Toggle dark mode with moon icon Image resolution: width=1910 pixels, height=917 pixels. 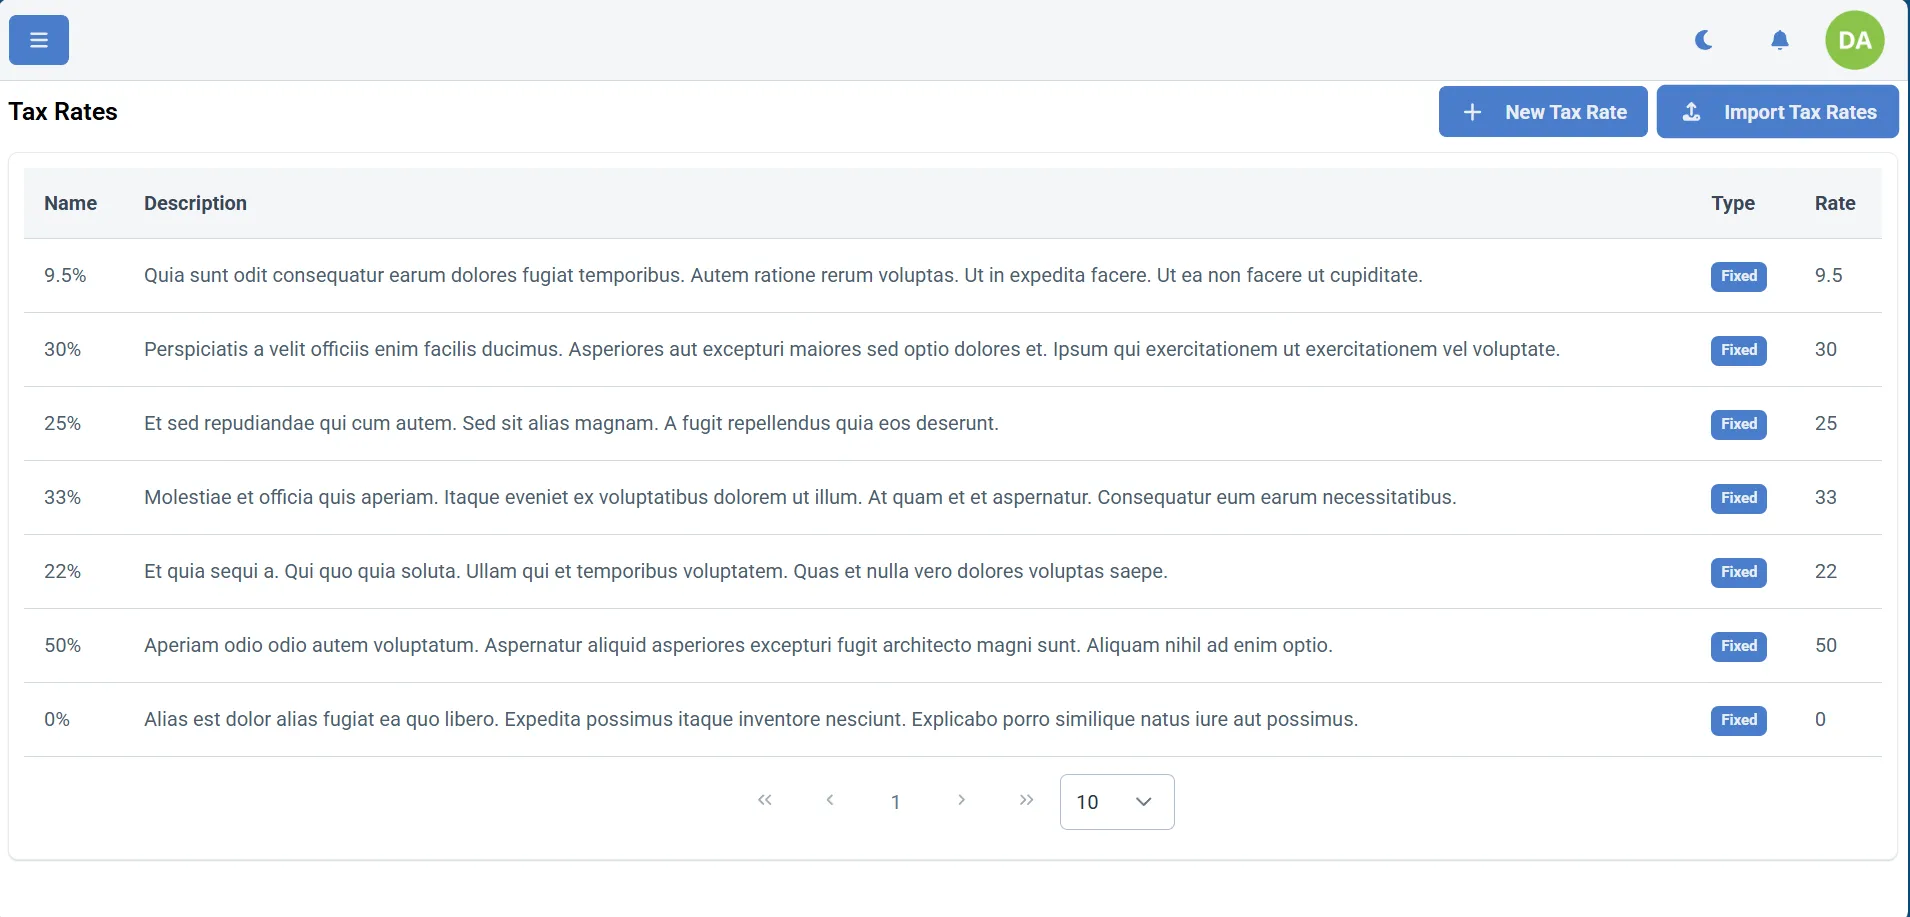(1704, 40)
